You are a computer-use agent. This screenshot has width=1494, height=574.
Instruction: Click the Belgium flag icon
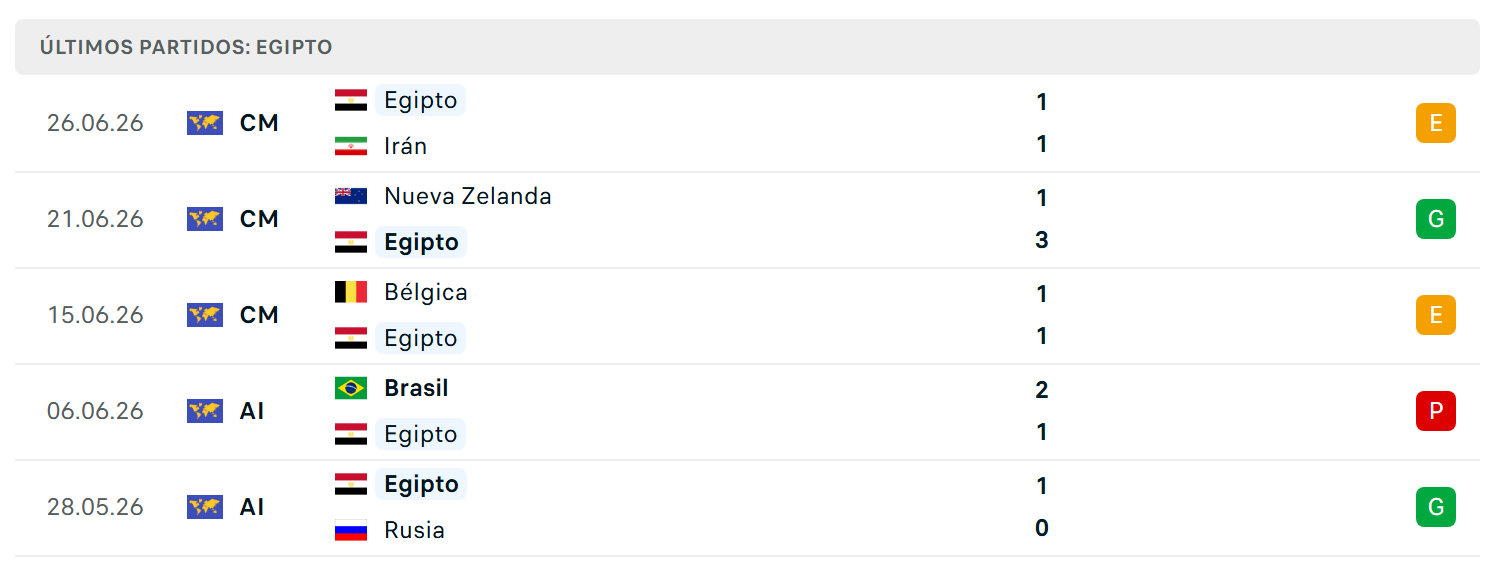click(351, 292)
